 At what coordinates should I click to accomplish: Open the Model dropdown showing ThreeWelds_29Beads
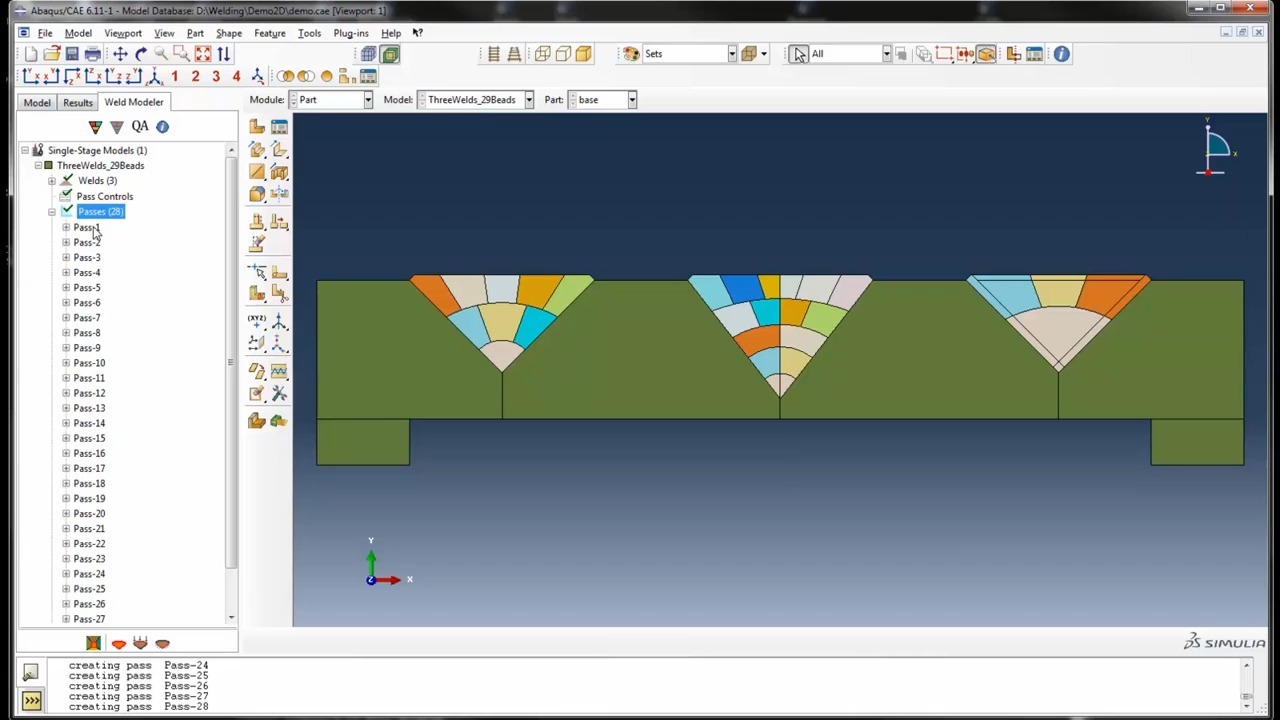point(475,100)
